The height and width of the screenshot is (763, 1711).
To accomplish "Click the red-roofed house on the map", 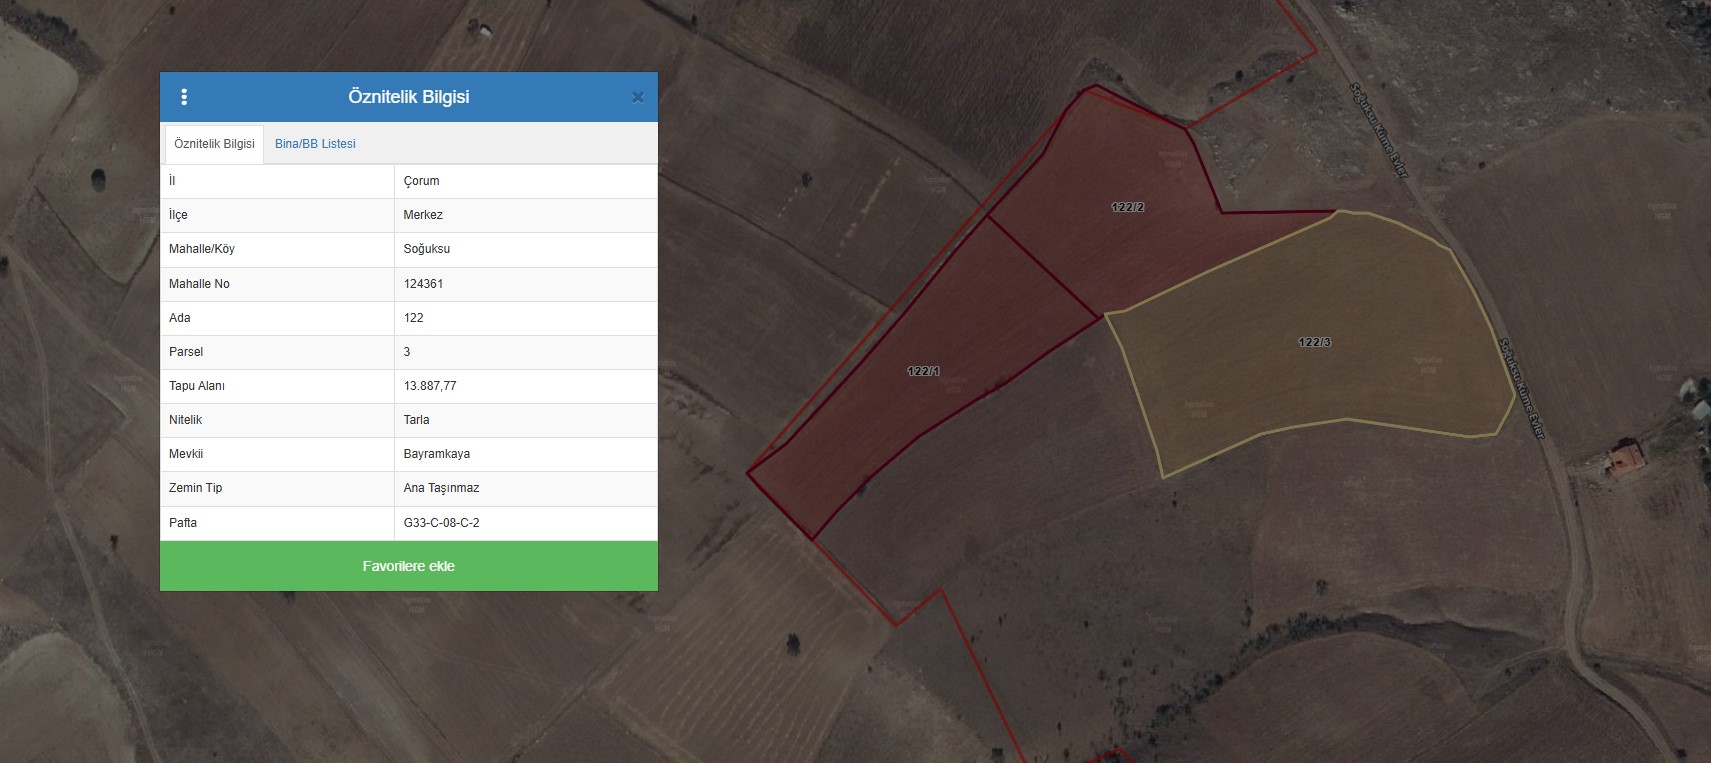I will tap(1625, 458).
